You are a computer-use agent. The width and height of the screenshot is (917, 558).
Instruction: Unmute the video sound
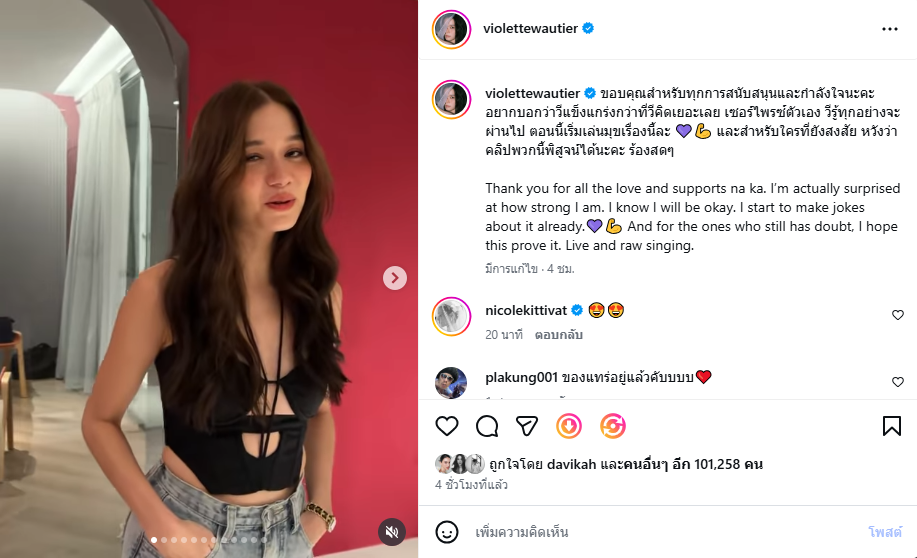[394, 532]
